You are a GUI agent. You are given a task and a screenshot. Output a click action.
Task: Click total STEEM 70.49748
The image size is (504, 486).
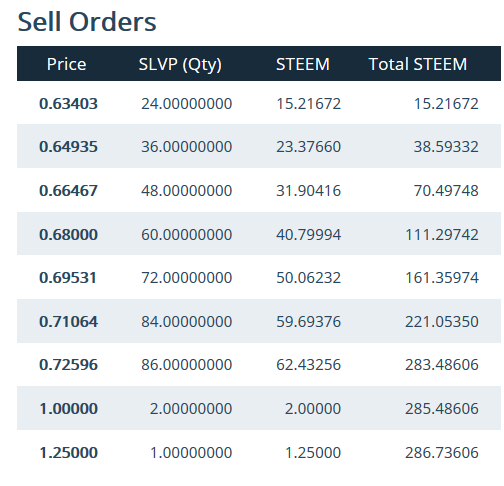pyautogui.click(x=446, y=191)
